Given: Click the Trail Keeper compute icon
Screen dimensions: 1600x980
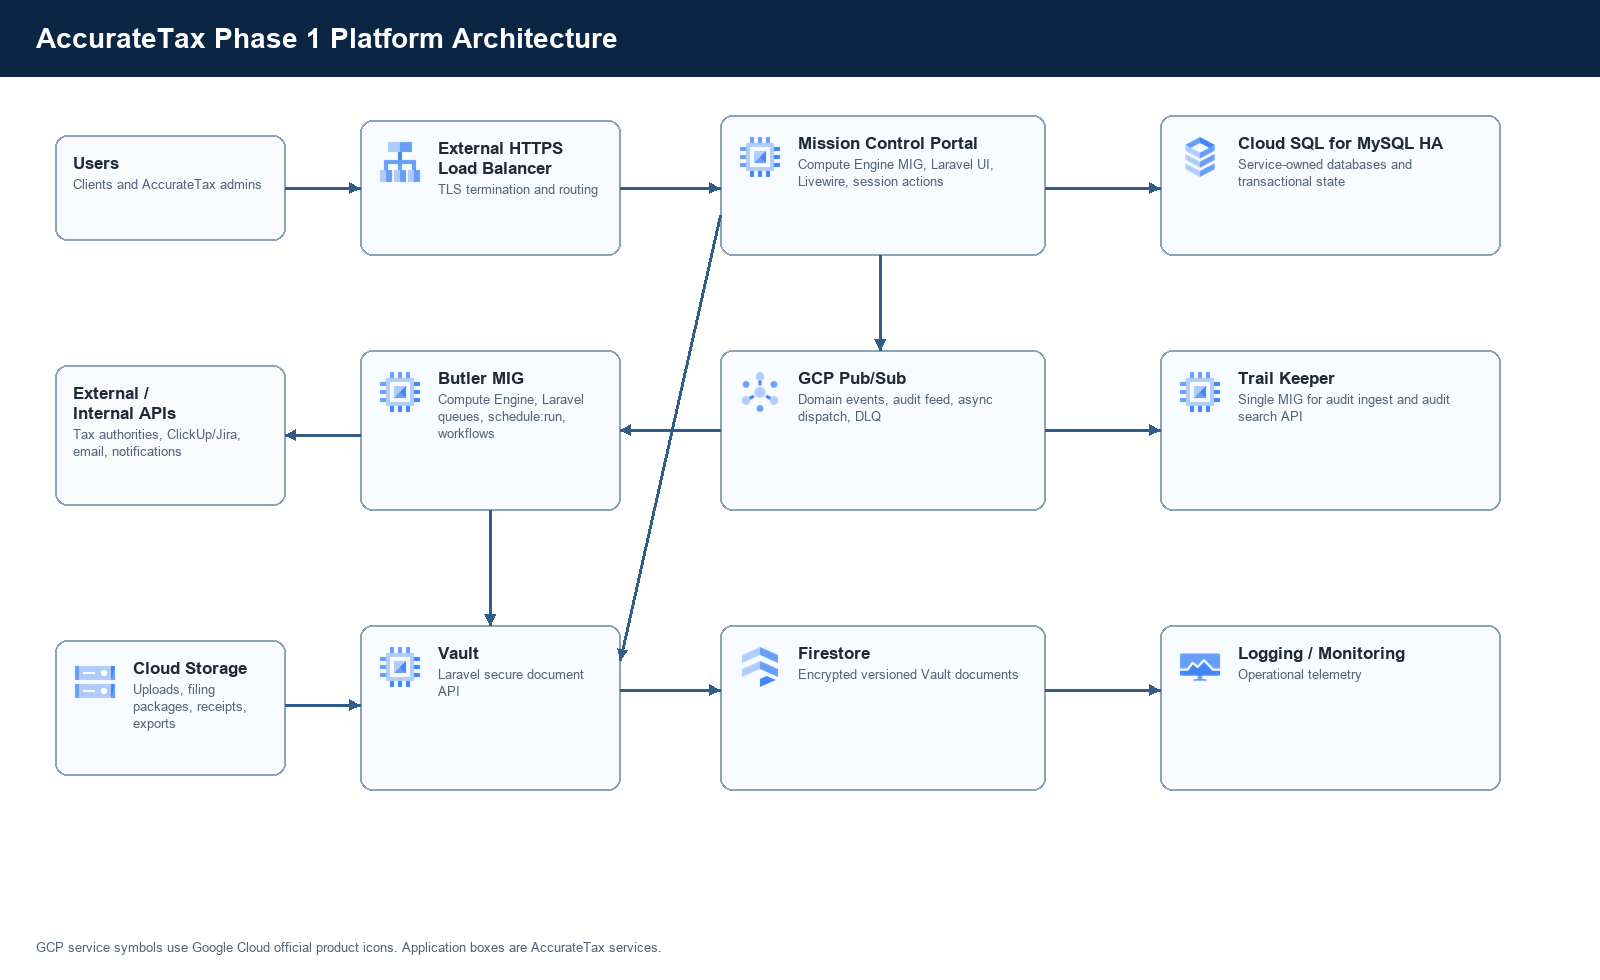Looking at the screenshot, I should pyautogui.click(x=1200, y=392).
